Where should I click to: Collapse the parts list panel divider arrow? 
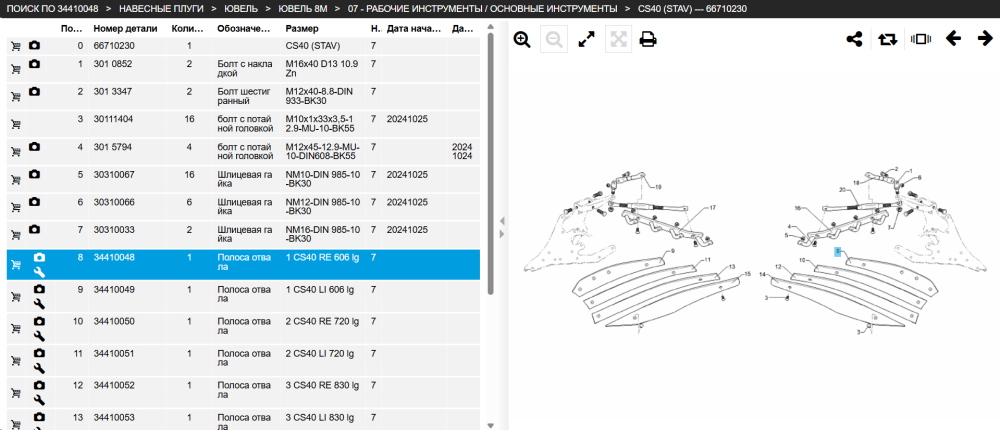tap(502, 220)
